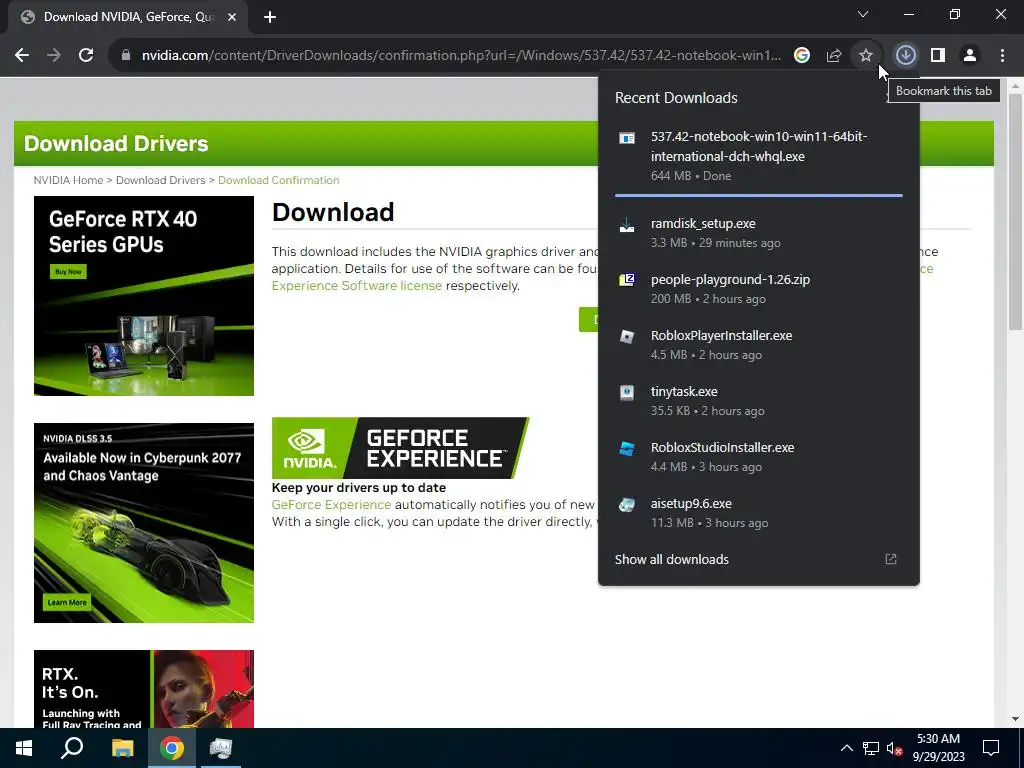Viewport: 1024px width, 768px height.
Task: Click the ramdisk_setup.exe file icon
Action: click(x=627, y=225)
